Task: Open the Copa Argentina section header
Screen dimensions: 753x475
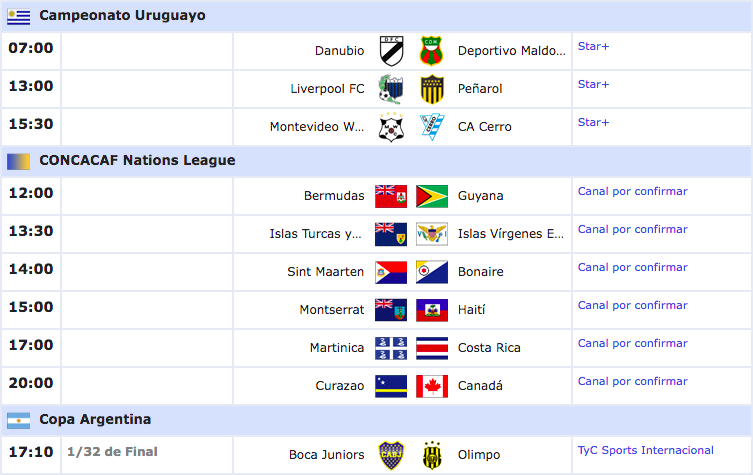Action: click(95, 419)
